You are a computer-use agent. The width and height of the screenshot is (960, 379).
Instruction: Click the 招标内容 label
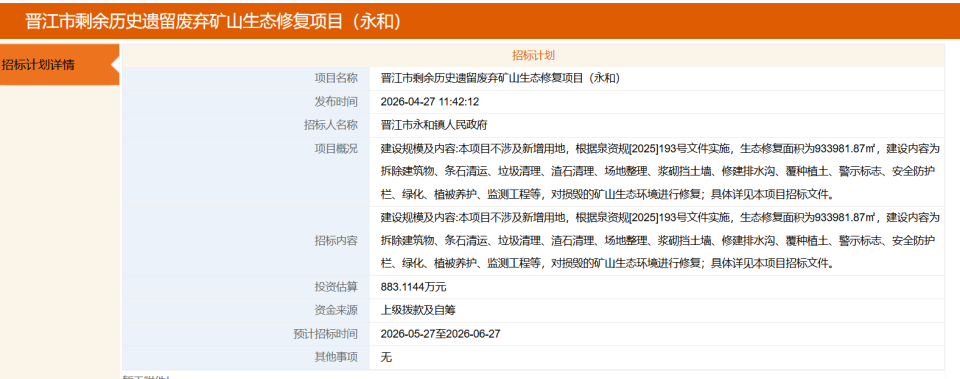coord(336,241)
